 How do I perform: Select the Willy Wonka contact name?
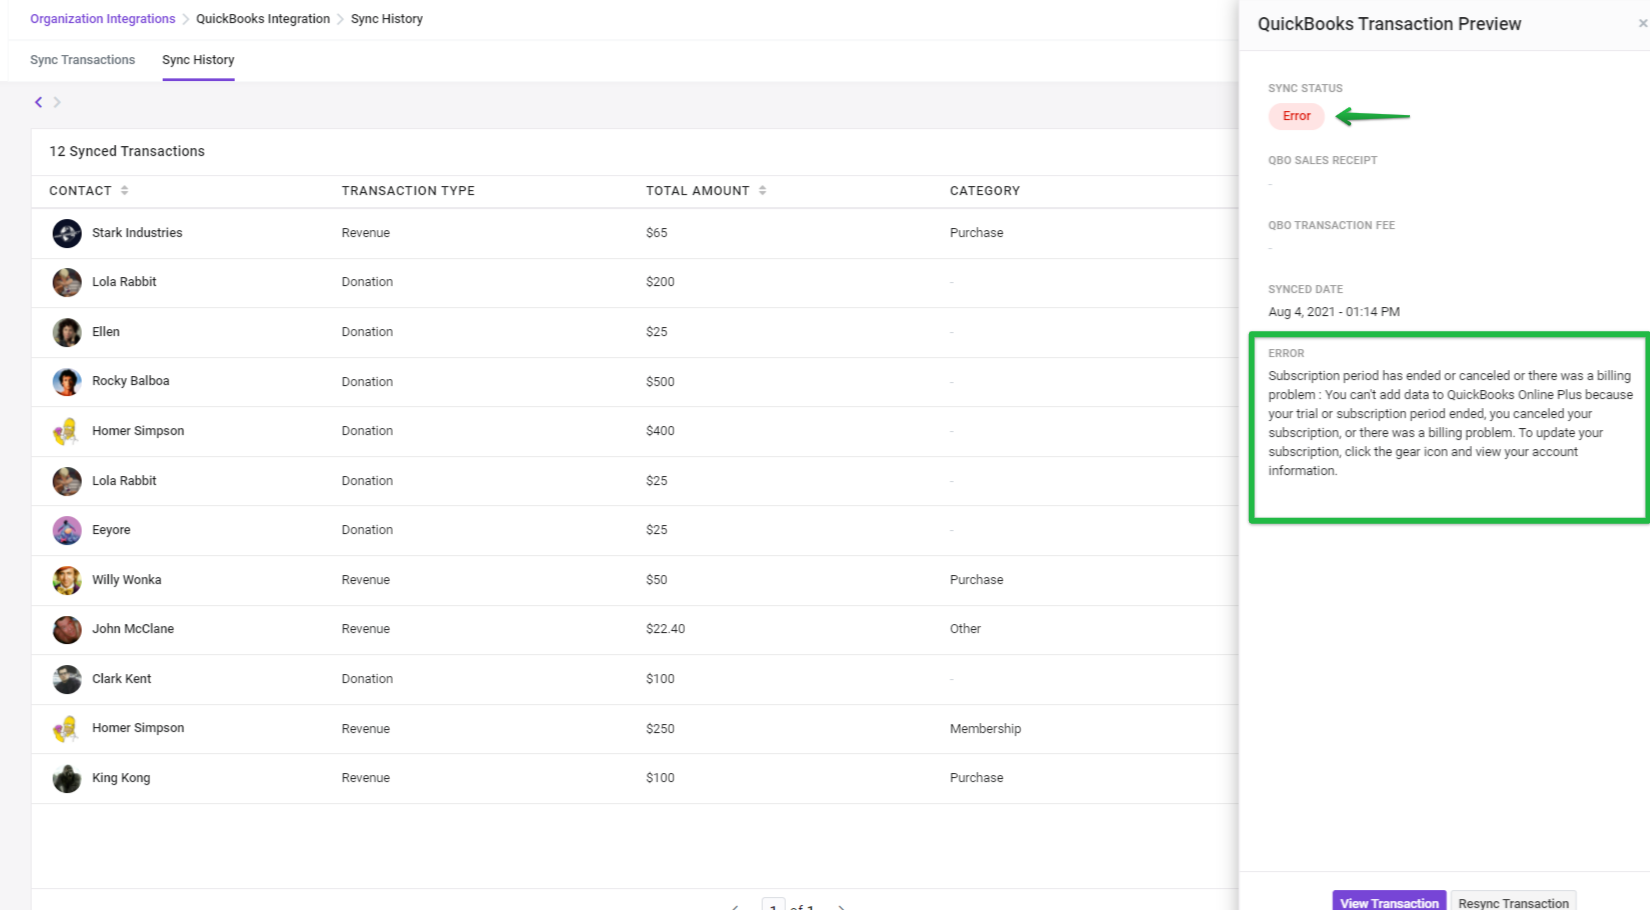tap(126, 580)
